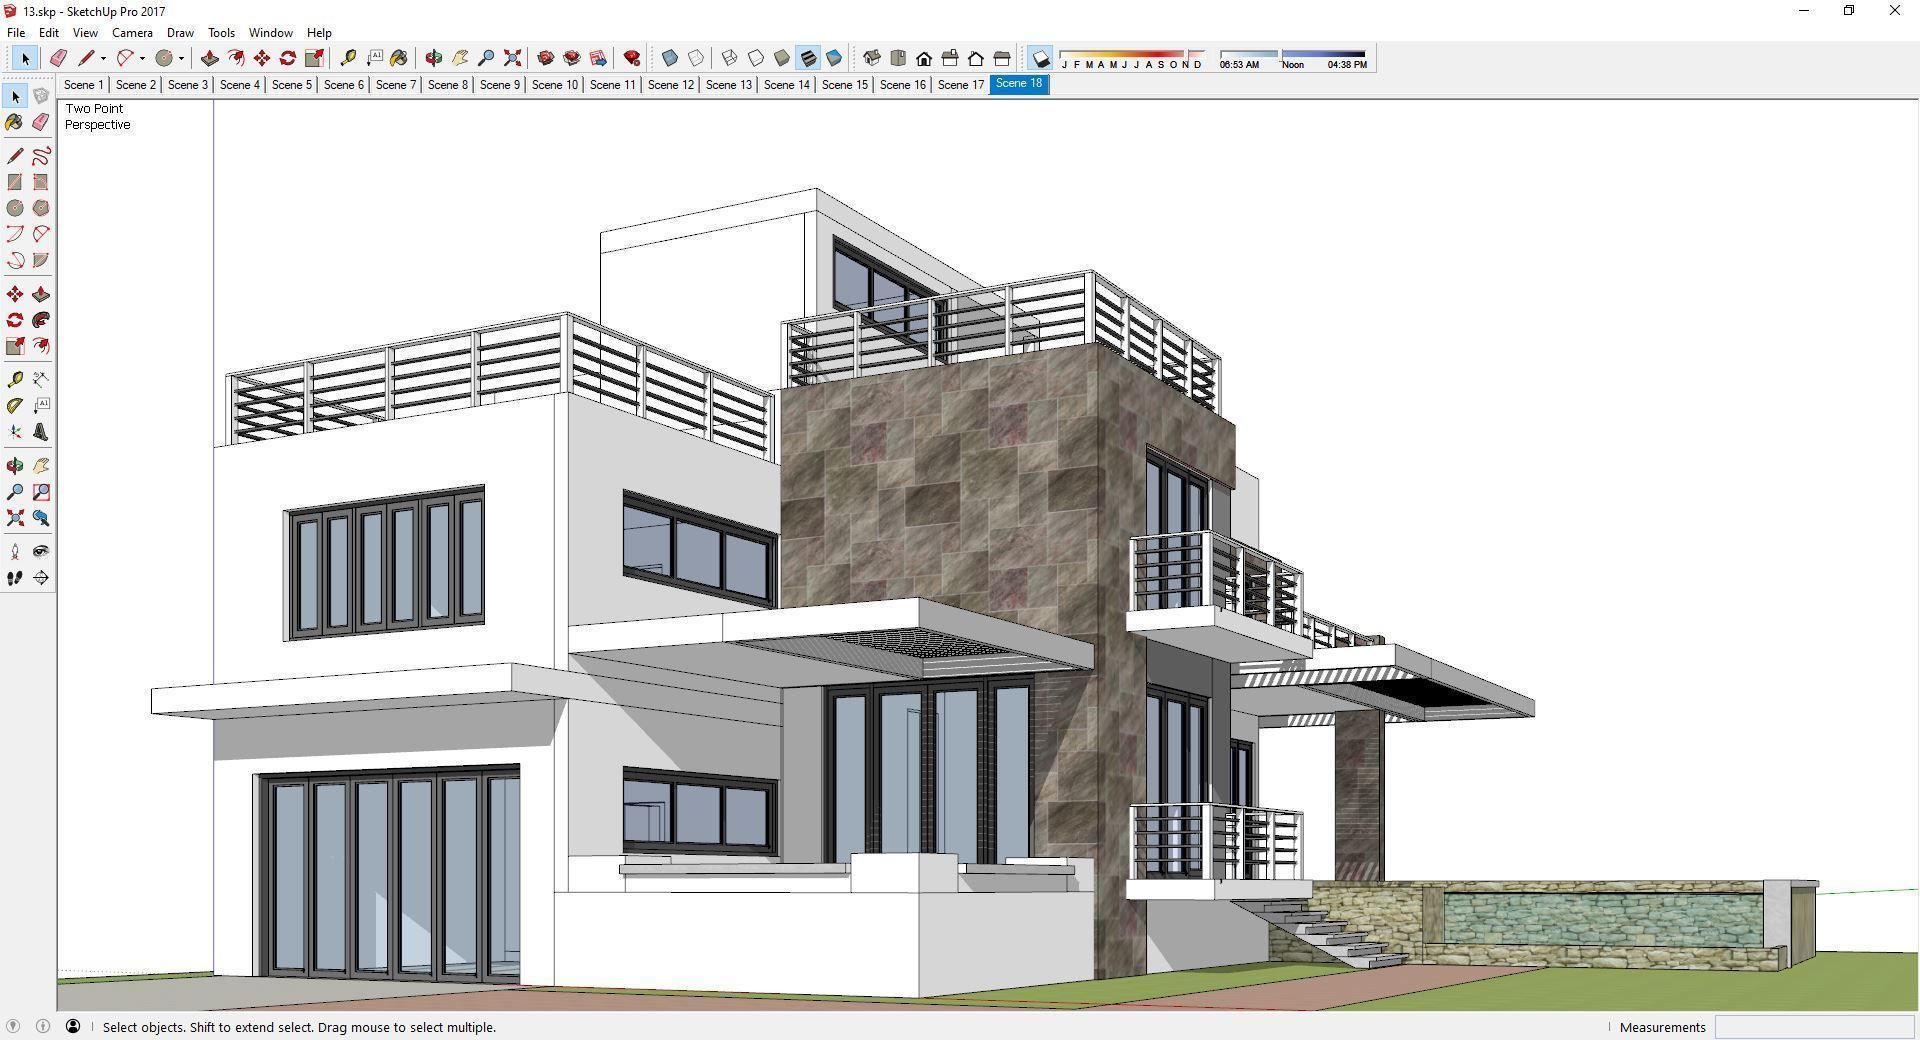
Task: Switch to the Scene 5 tab
Action: coord(292,85)
